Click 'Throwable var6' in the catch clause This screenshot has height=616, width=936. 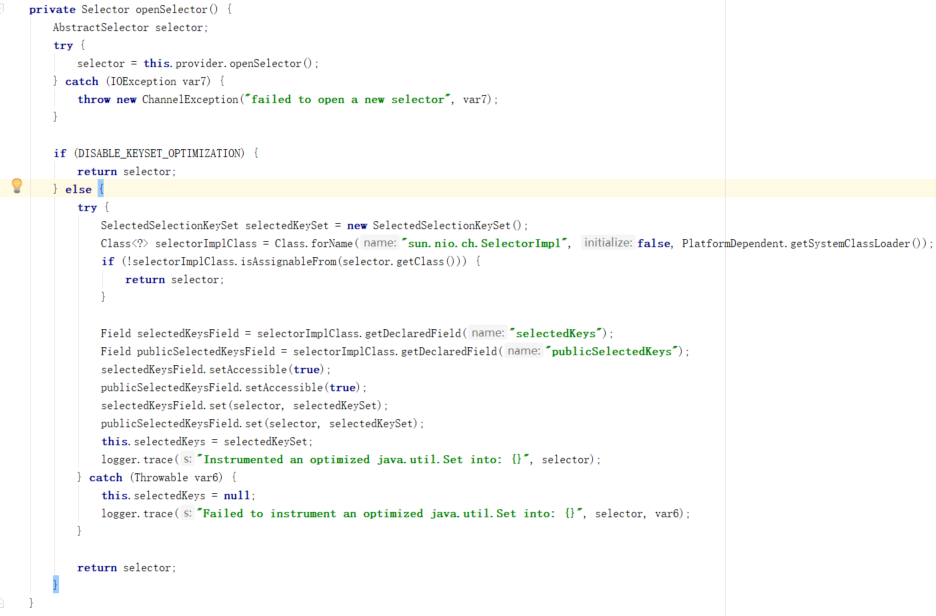tap(176, 478)
